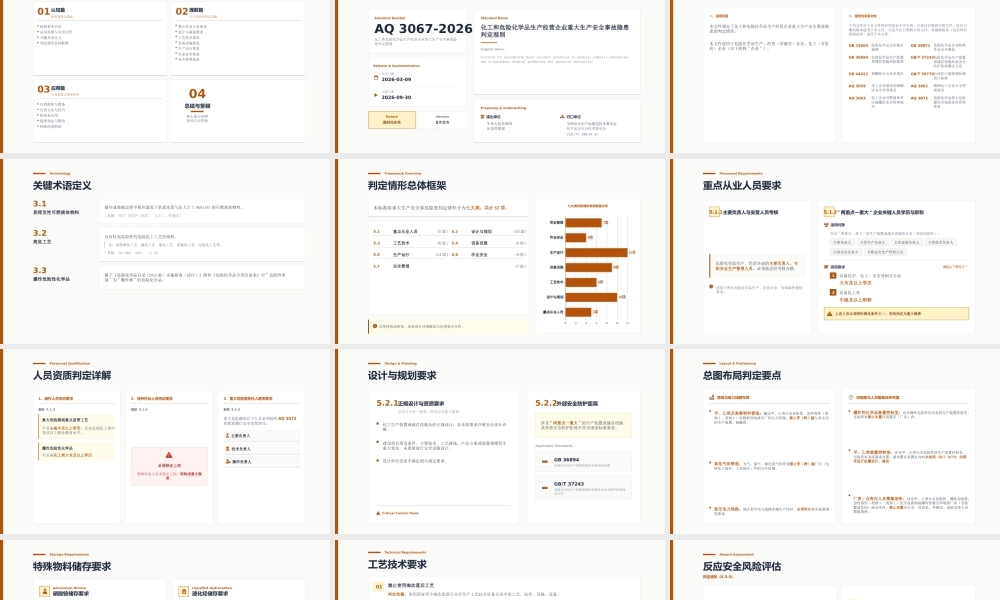Click the 1. 操作人员学历要求 card heading

click(55, 398)
